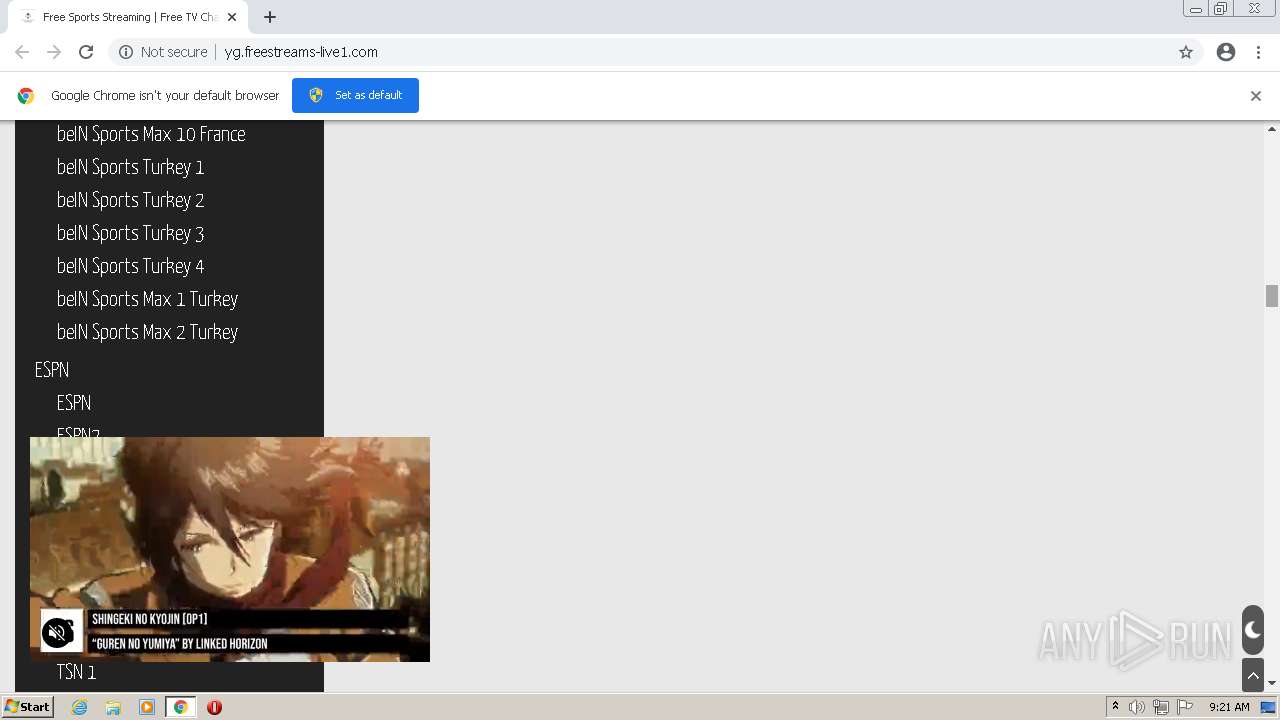Click scrollbar down arrow

[1272, 683]
